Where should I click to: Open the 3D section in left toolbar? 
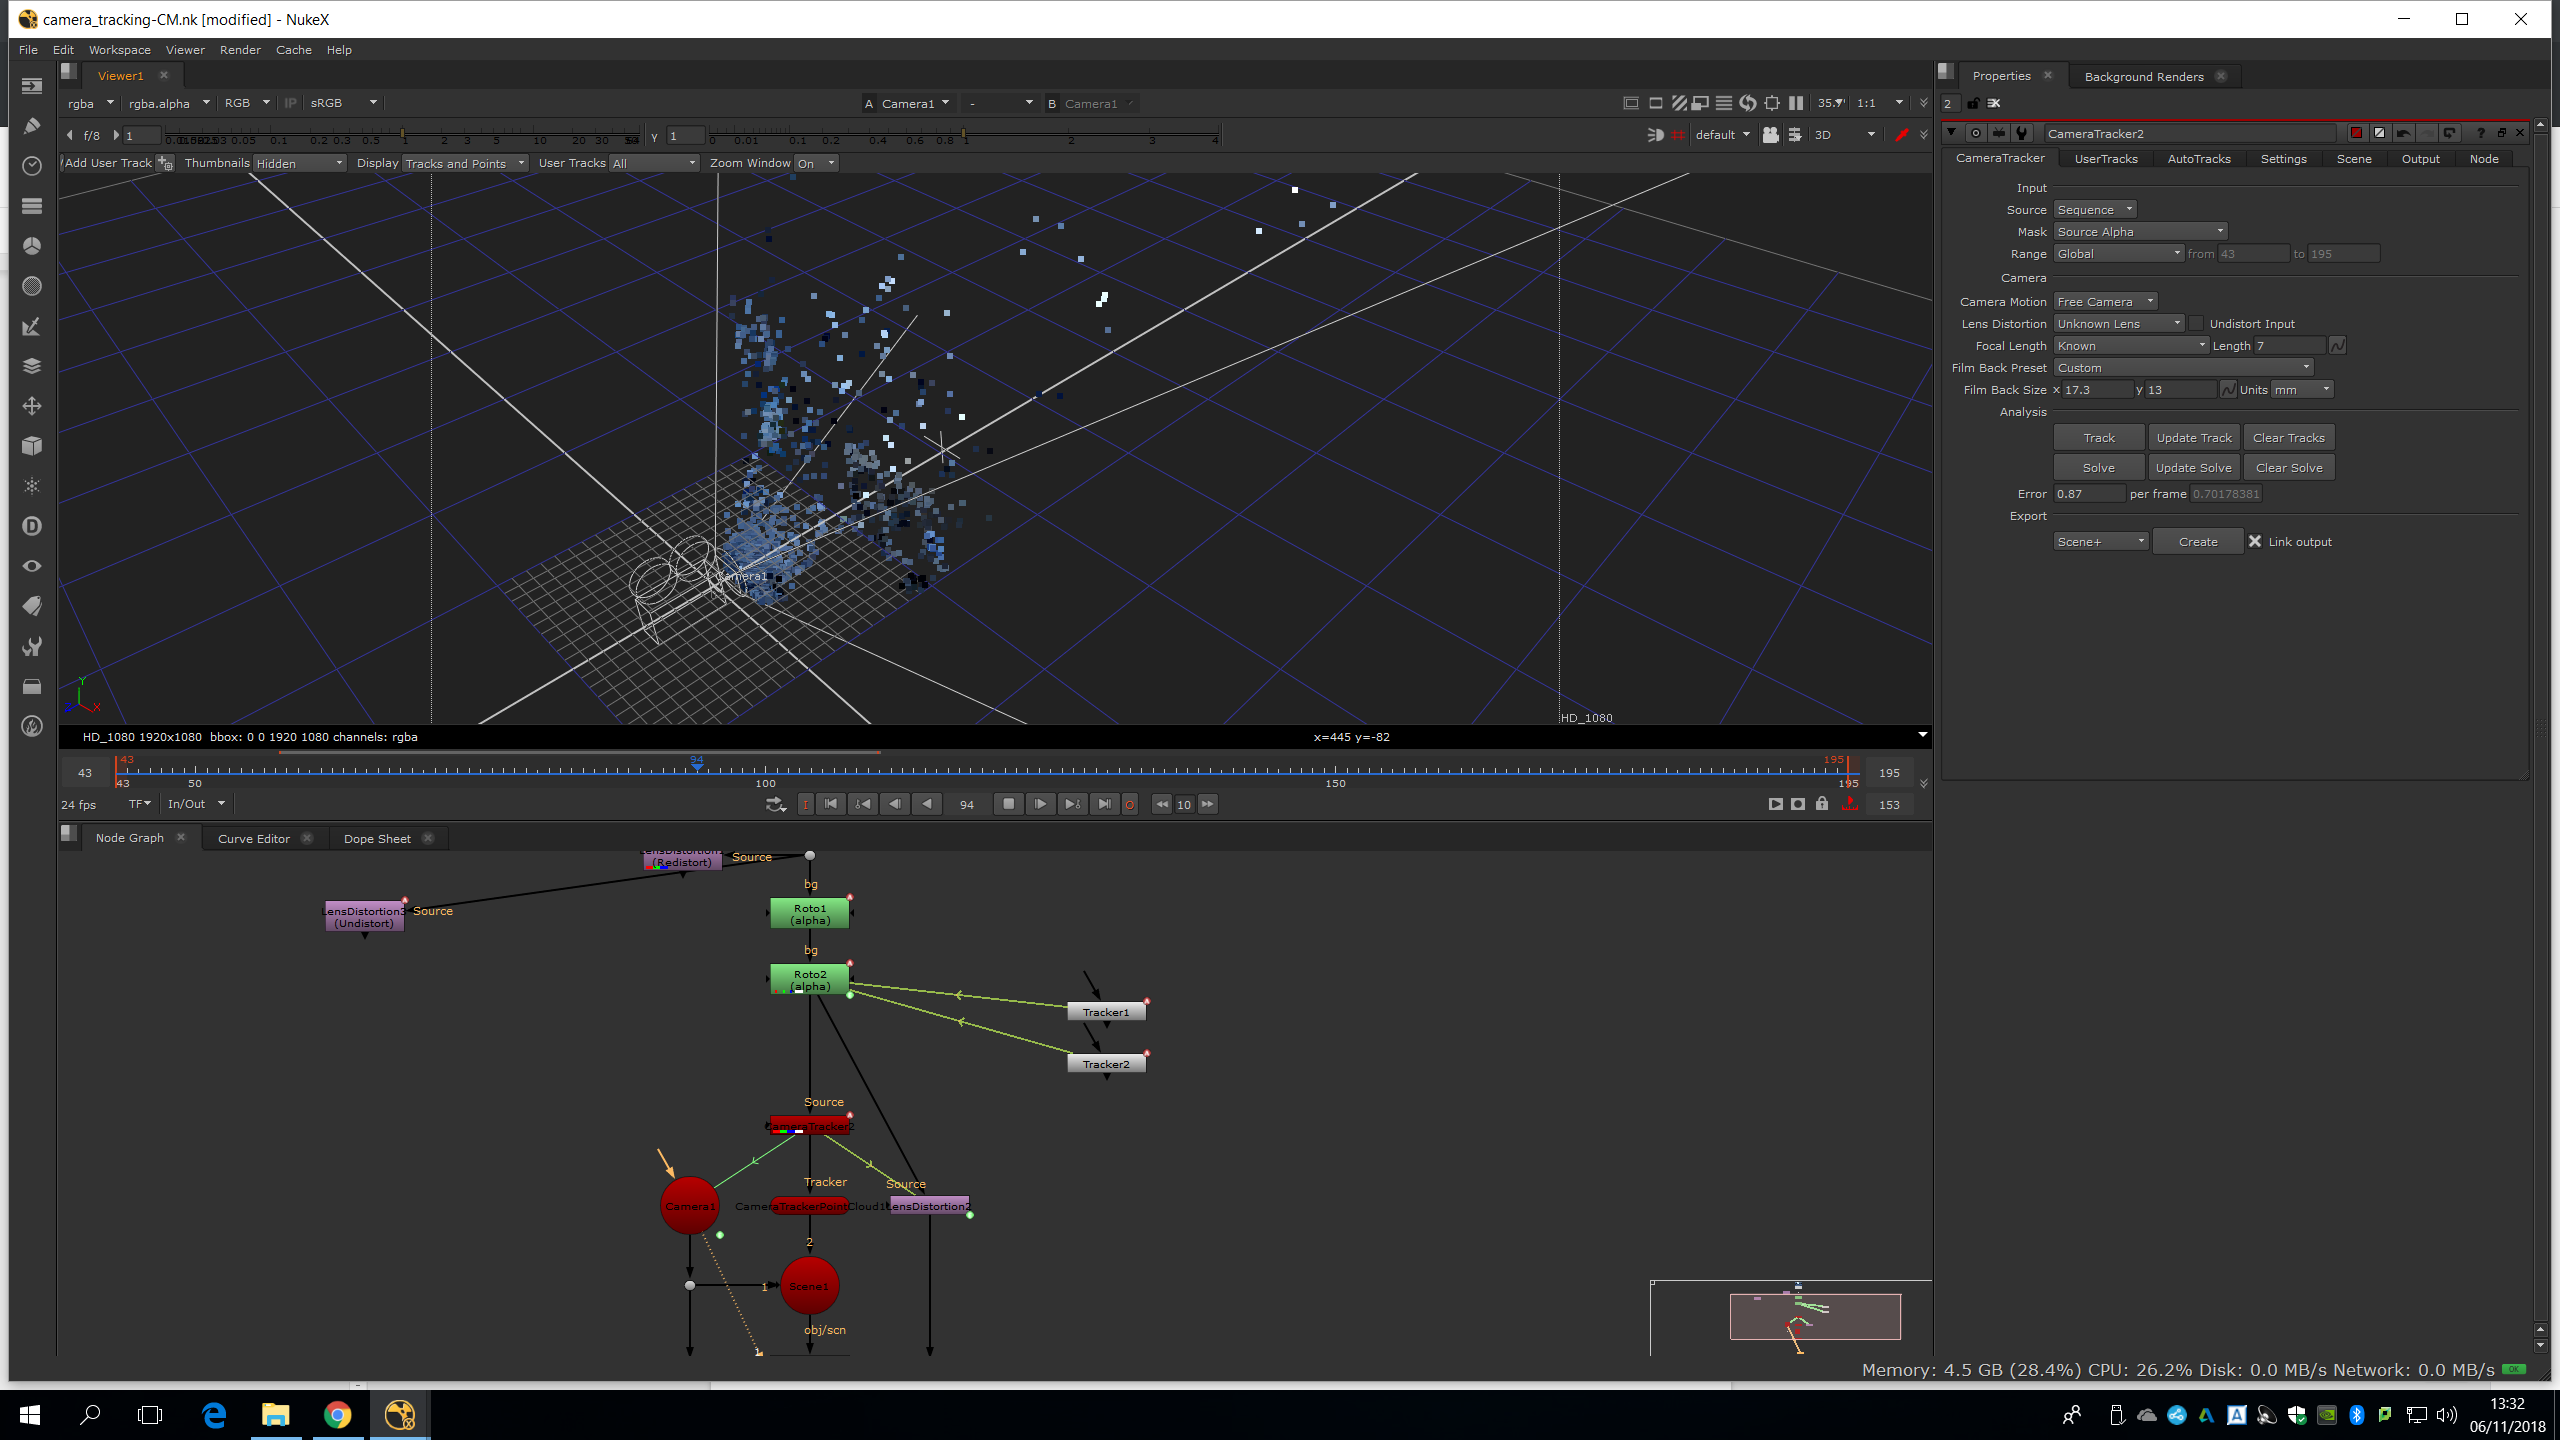pyautogui.click(x=32, y=446)
